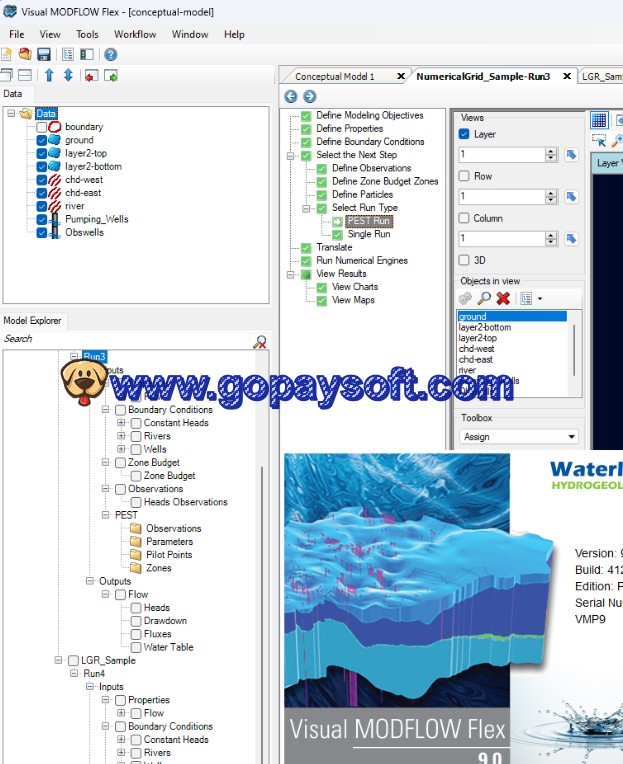The height and width of the screenshot is (764, 623).
Task: Click the Row view pick arrow icon
Action: [x=571, y=197]
